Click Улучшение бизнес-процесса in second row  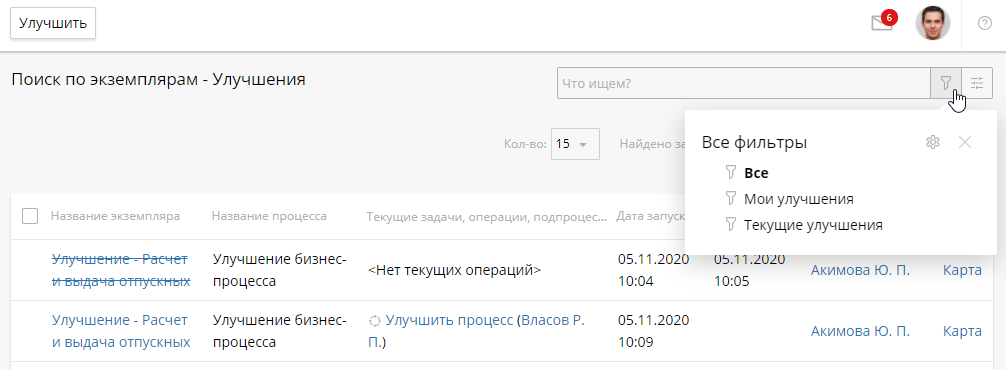(x=279, y=331)
